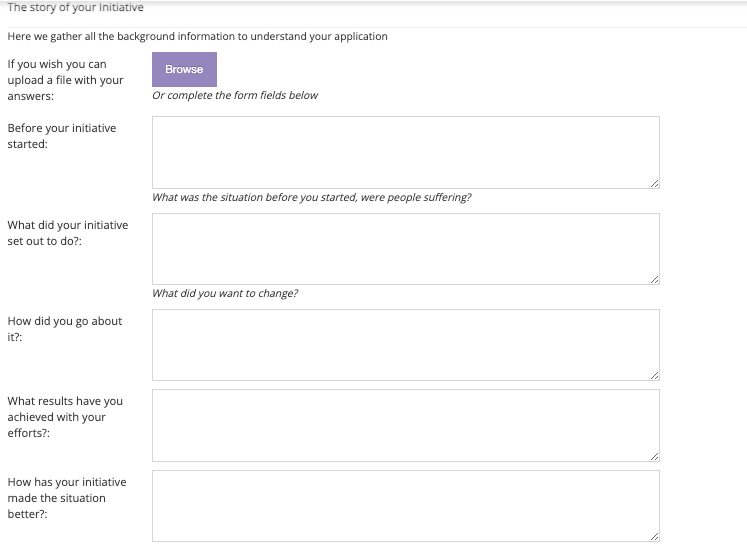Click the purple Browse upload button
Image resolution: width=747 pixels, height=550 pixels.
tap(184, 70)
